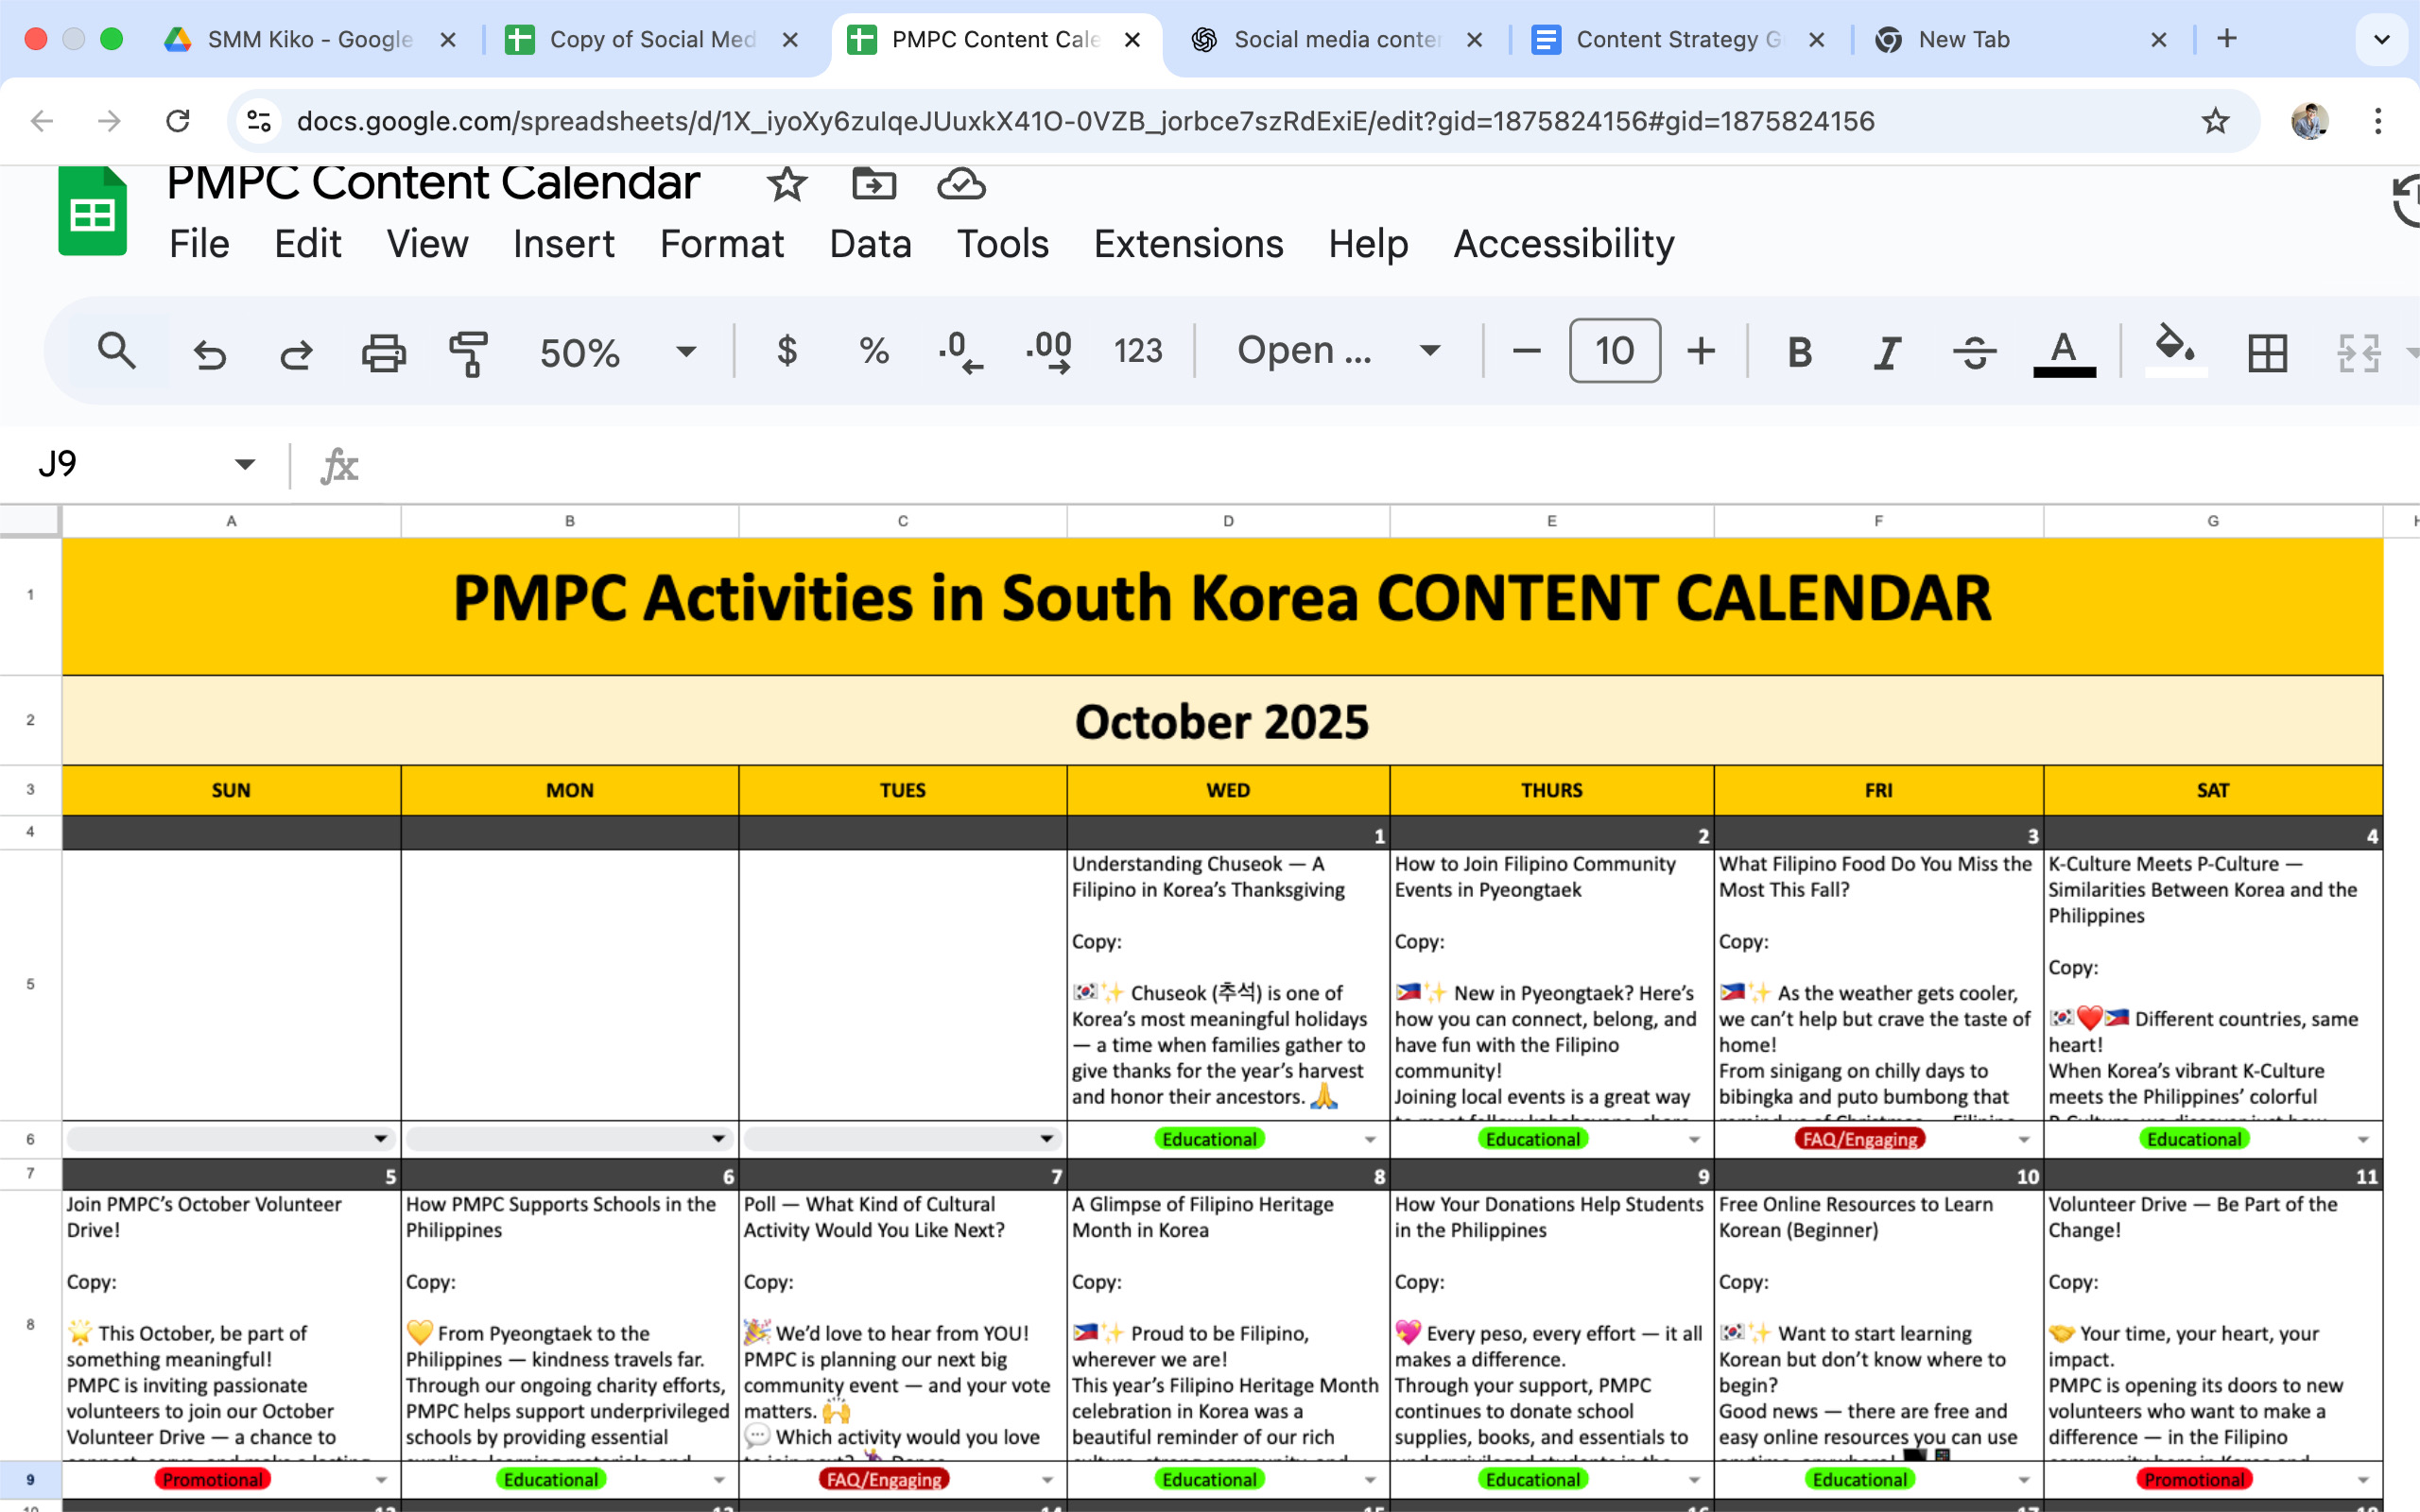The width and height of the screenshot is (2420, 1512).
Task: Open the font family dropdown
Action: pos(1430,351)
